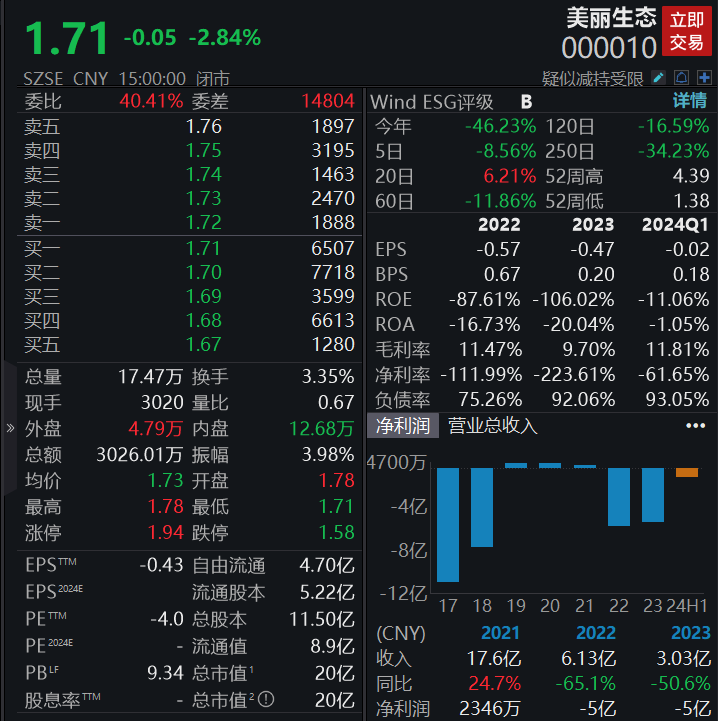Click the 2021 financial year header
718x721 pixels.
point(500,634)
